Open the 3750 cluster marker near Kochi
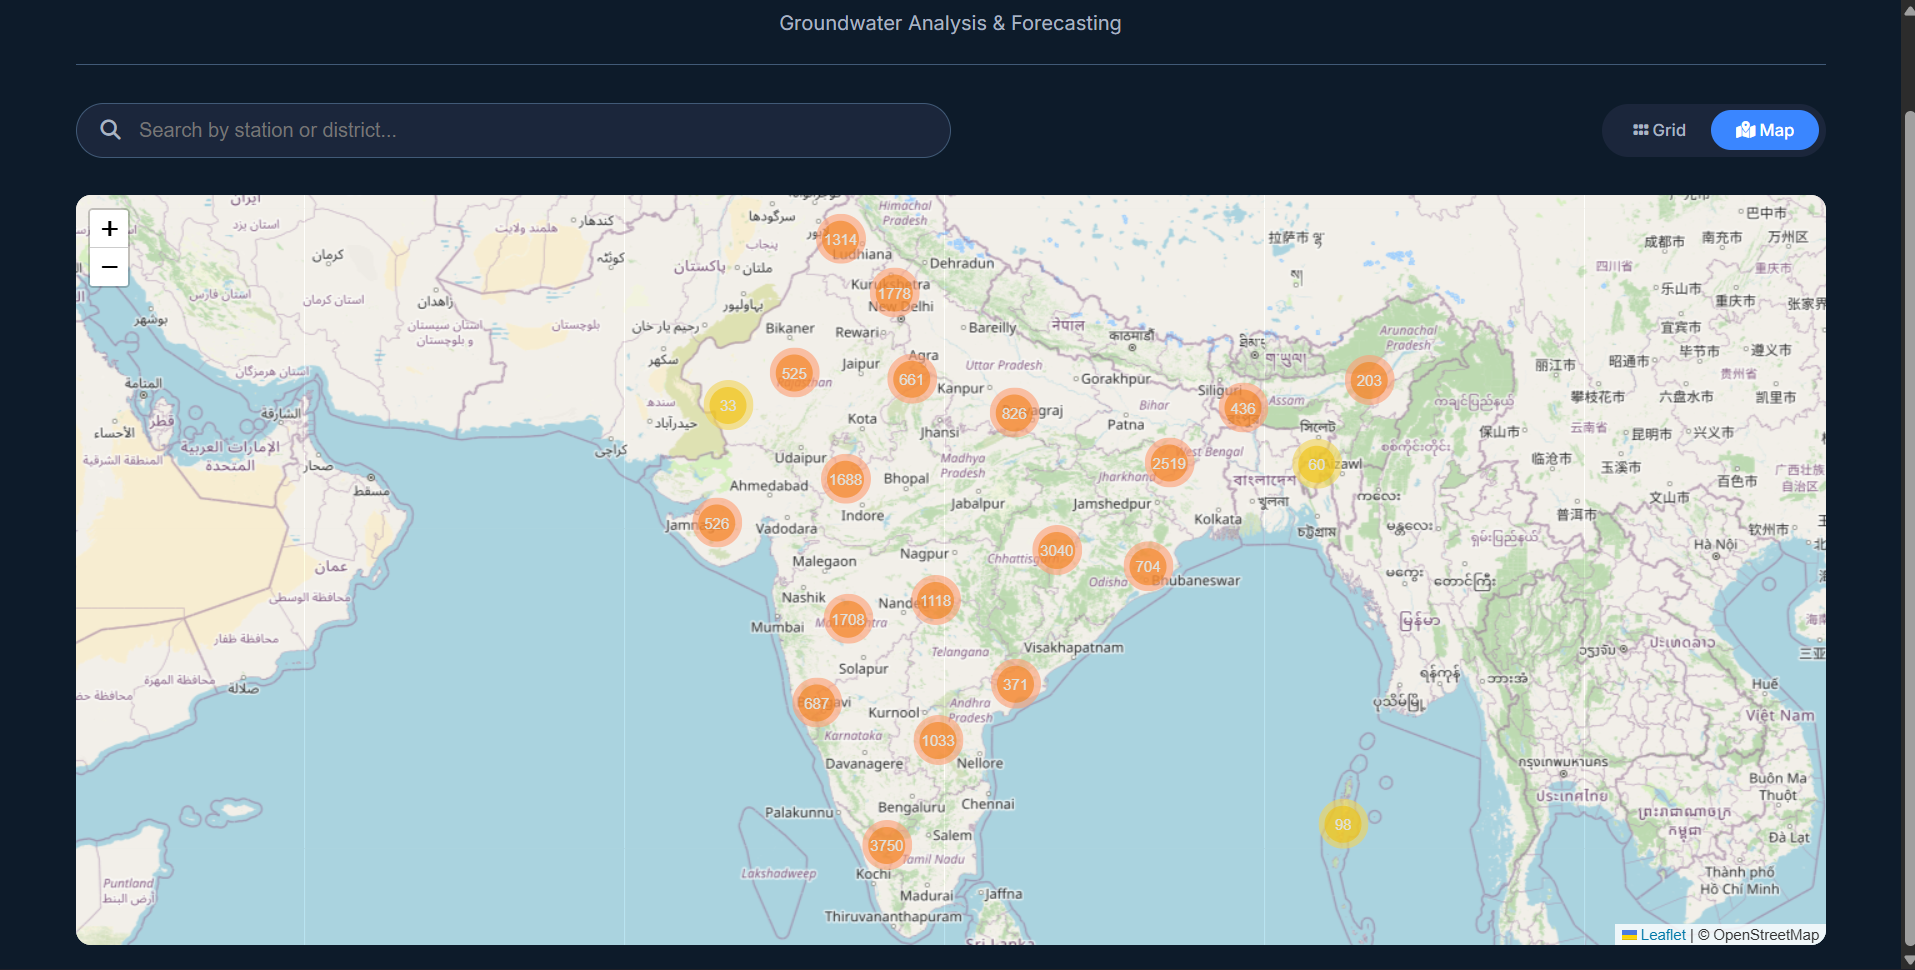This screenshot has height=970, width=1915. click(x=887, y=845)
